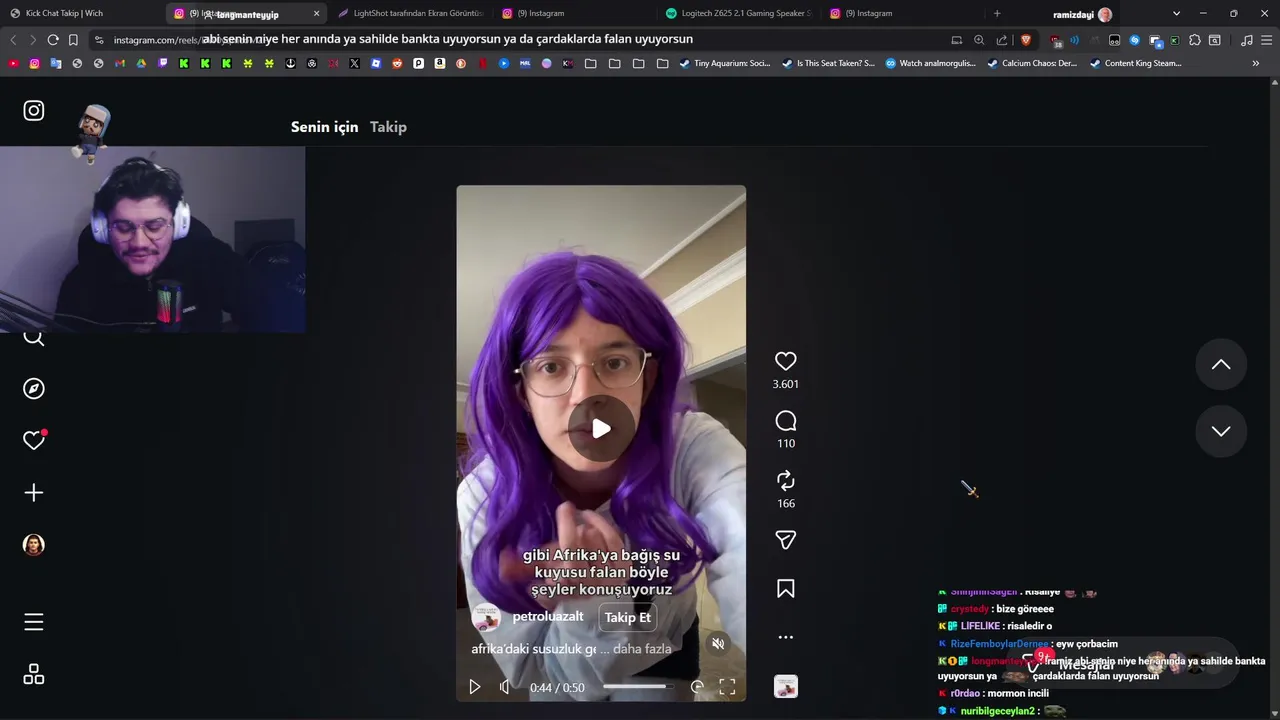This screenshot has height=720, width=1280.
Task: Switch to the 'Senin için' tab
Action: 324,127
